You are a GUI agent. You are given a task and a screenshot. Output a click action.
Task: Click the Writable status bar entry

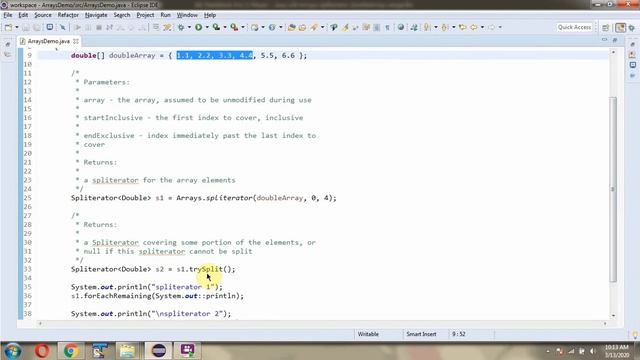pos(368,334)
